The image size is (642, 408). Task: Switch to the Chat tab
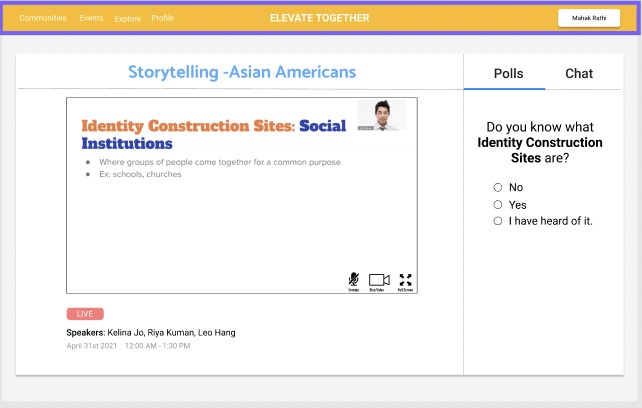point(579,73)
